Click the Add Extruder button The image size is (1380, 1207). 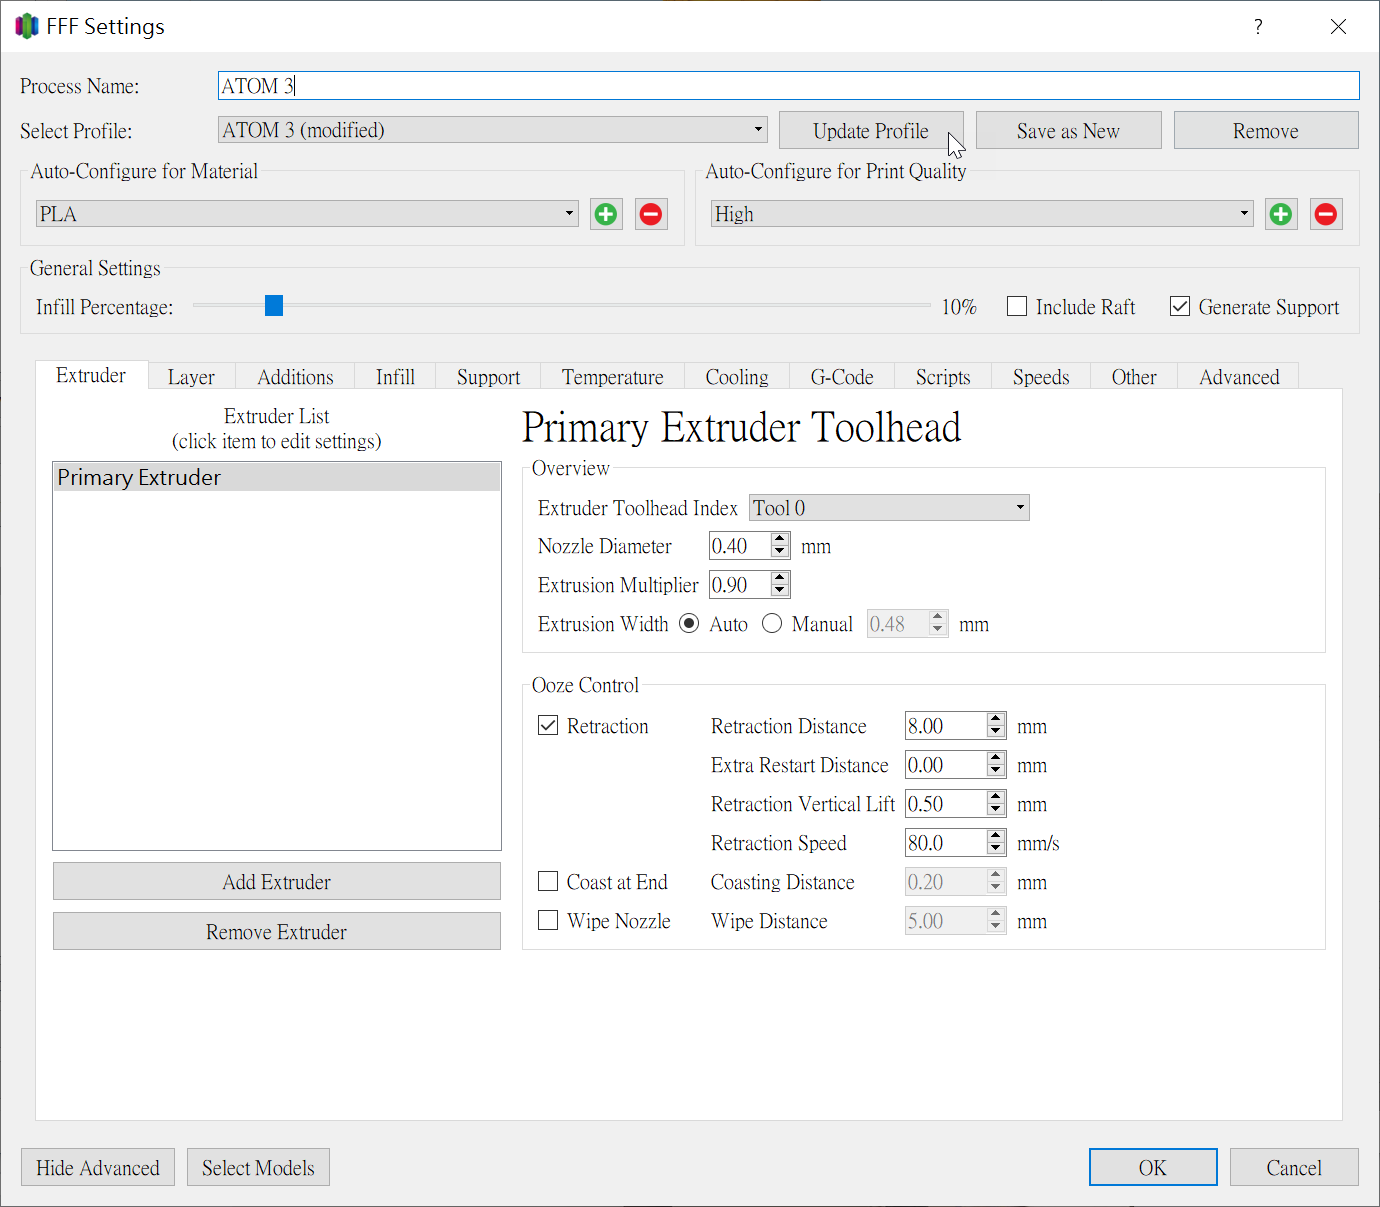click(277, 882)
